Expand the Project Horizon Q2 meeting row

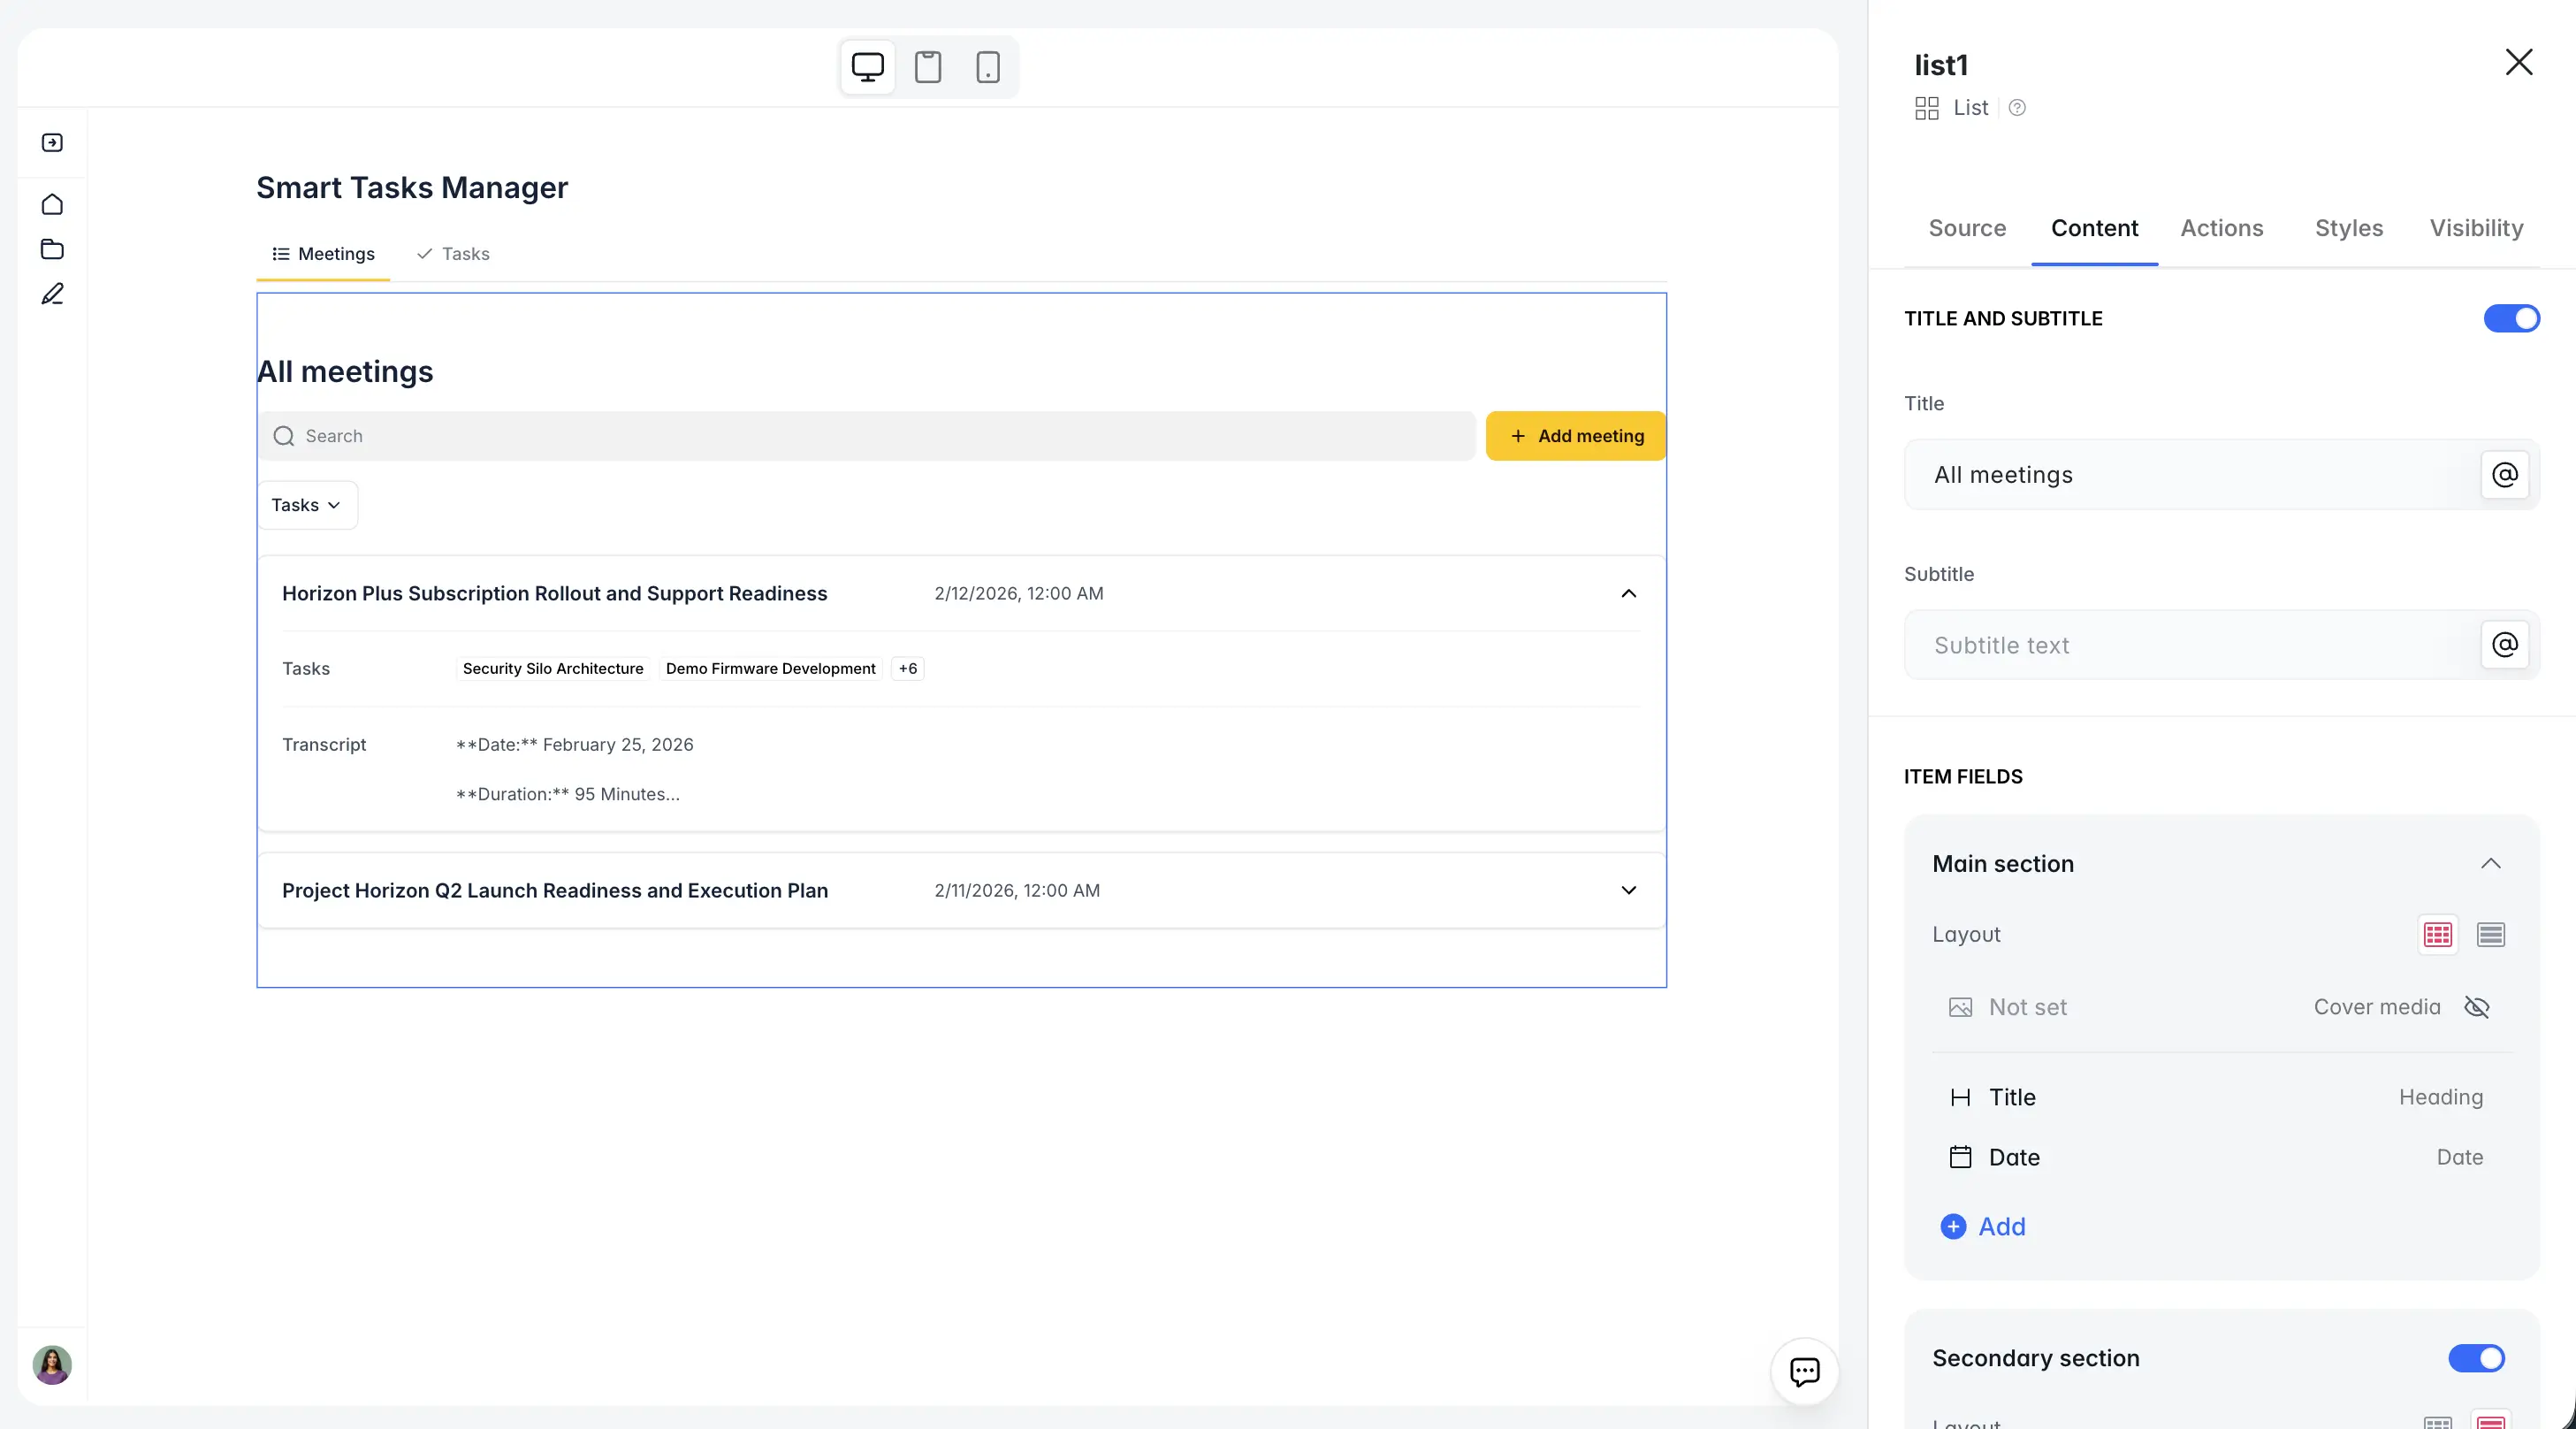pos(1628,890)
